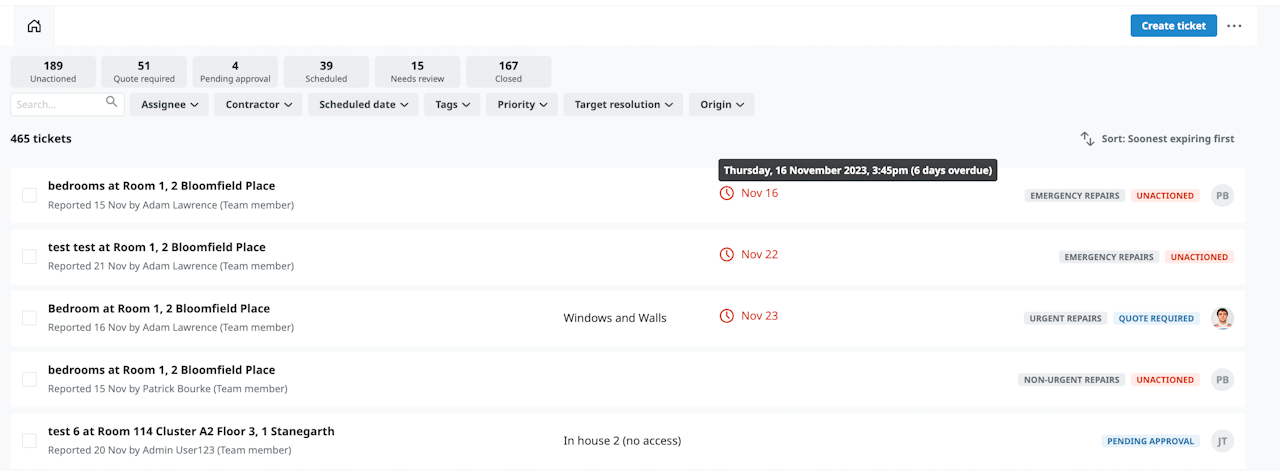The height and width of the screenshot is (471, 1280).
Task: Click the Create ticket button
Action: (1173, 26)
